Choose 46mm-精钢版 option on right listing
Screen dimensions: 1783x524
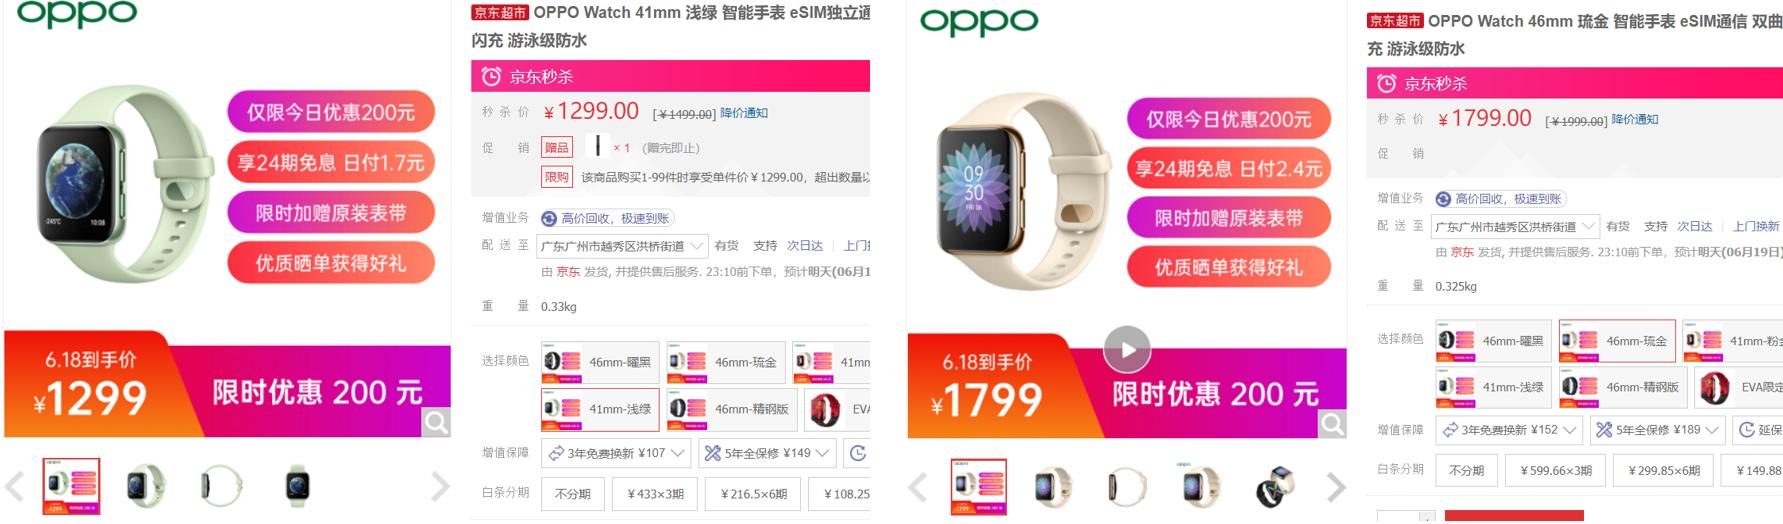pyautogui.click(x=1620, y=387)
